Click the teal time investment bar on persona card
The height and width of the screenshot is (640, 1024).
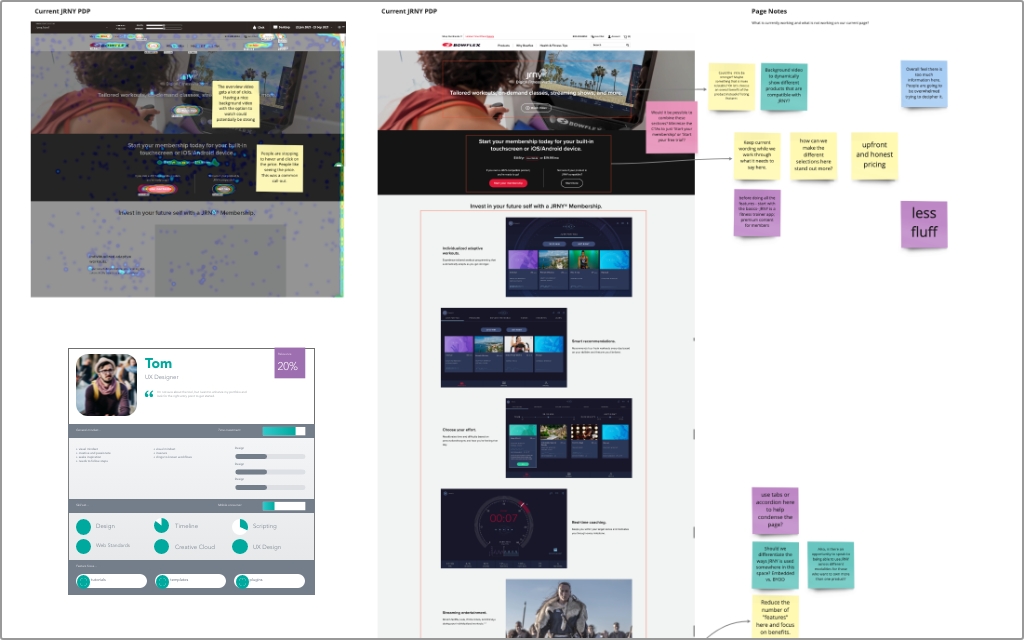pyautogui.click(x=283, y=431)
